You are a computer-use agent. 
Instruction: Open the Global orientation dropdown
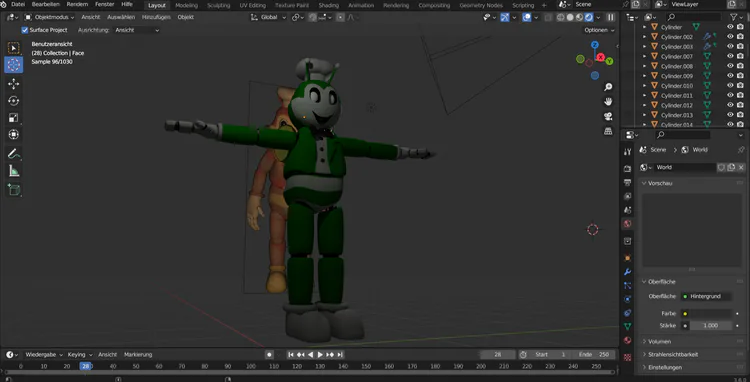(268, 17)
